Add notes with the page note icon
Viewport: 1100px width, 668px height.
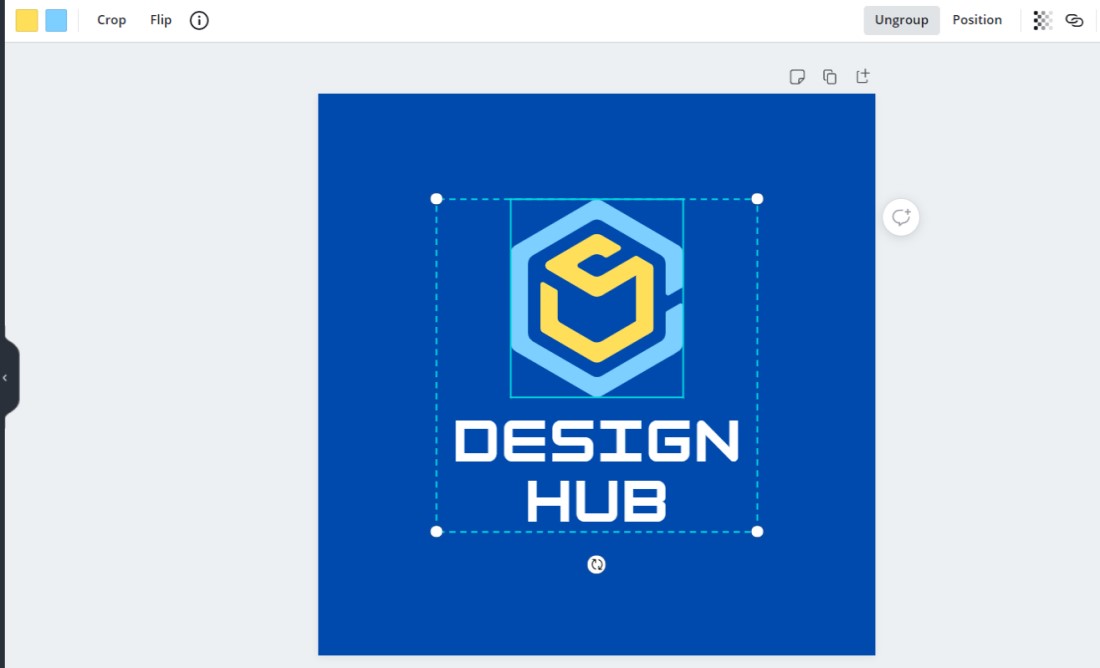tap(797, 76)
